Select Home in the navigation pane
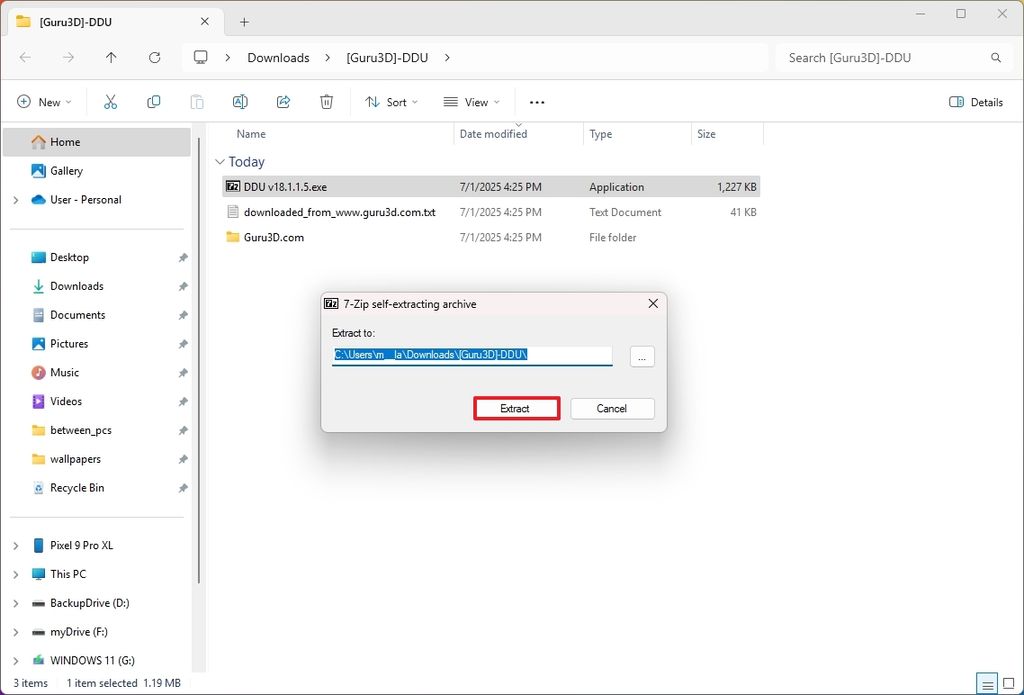Screen dimensions: 1024x695 (x=97, y=142)
